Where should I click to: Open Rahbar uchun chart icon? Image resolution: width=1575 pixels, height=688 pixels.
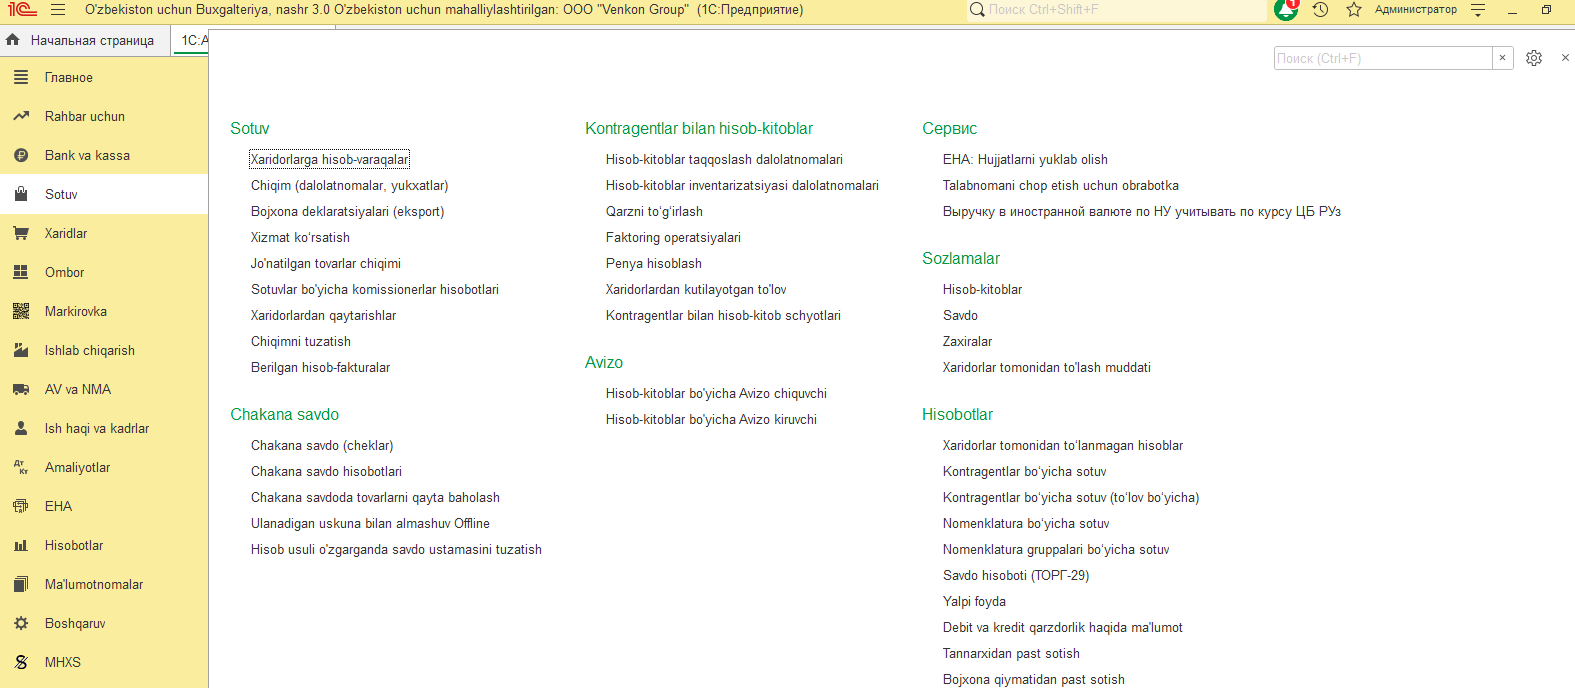(x=21, y=116)
